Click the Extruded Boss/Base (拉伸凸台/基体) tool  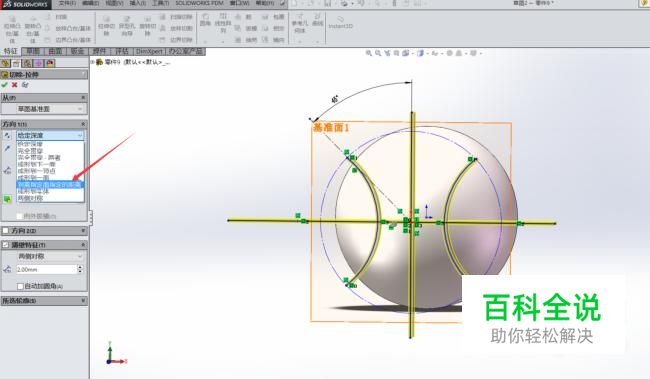tap(12, 29)
